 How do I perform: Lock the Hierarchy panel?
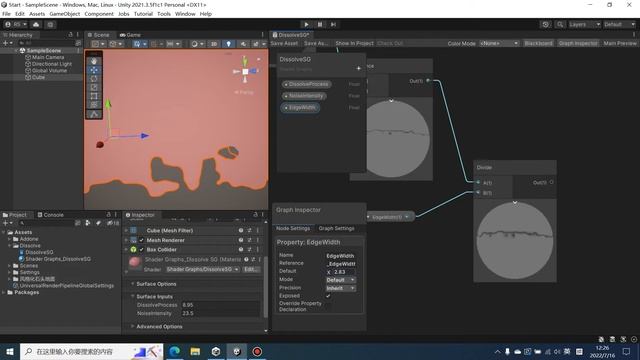[71, 35]
